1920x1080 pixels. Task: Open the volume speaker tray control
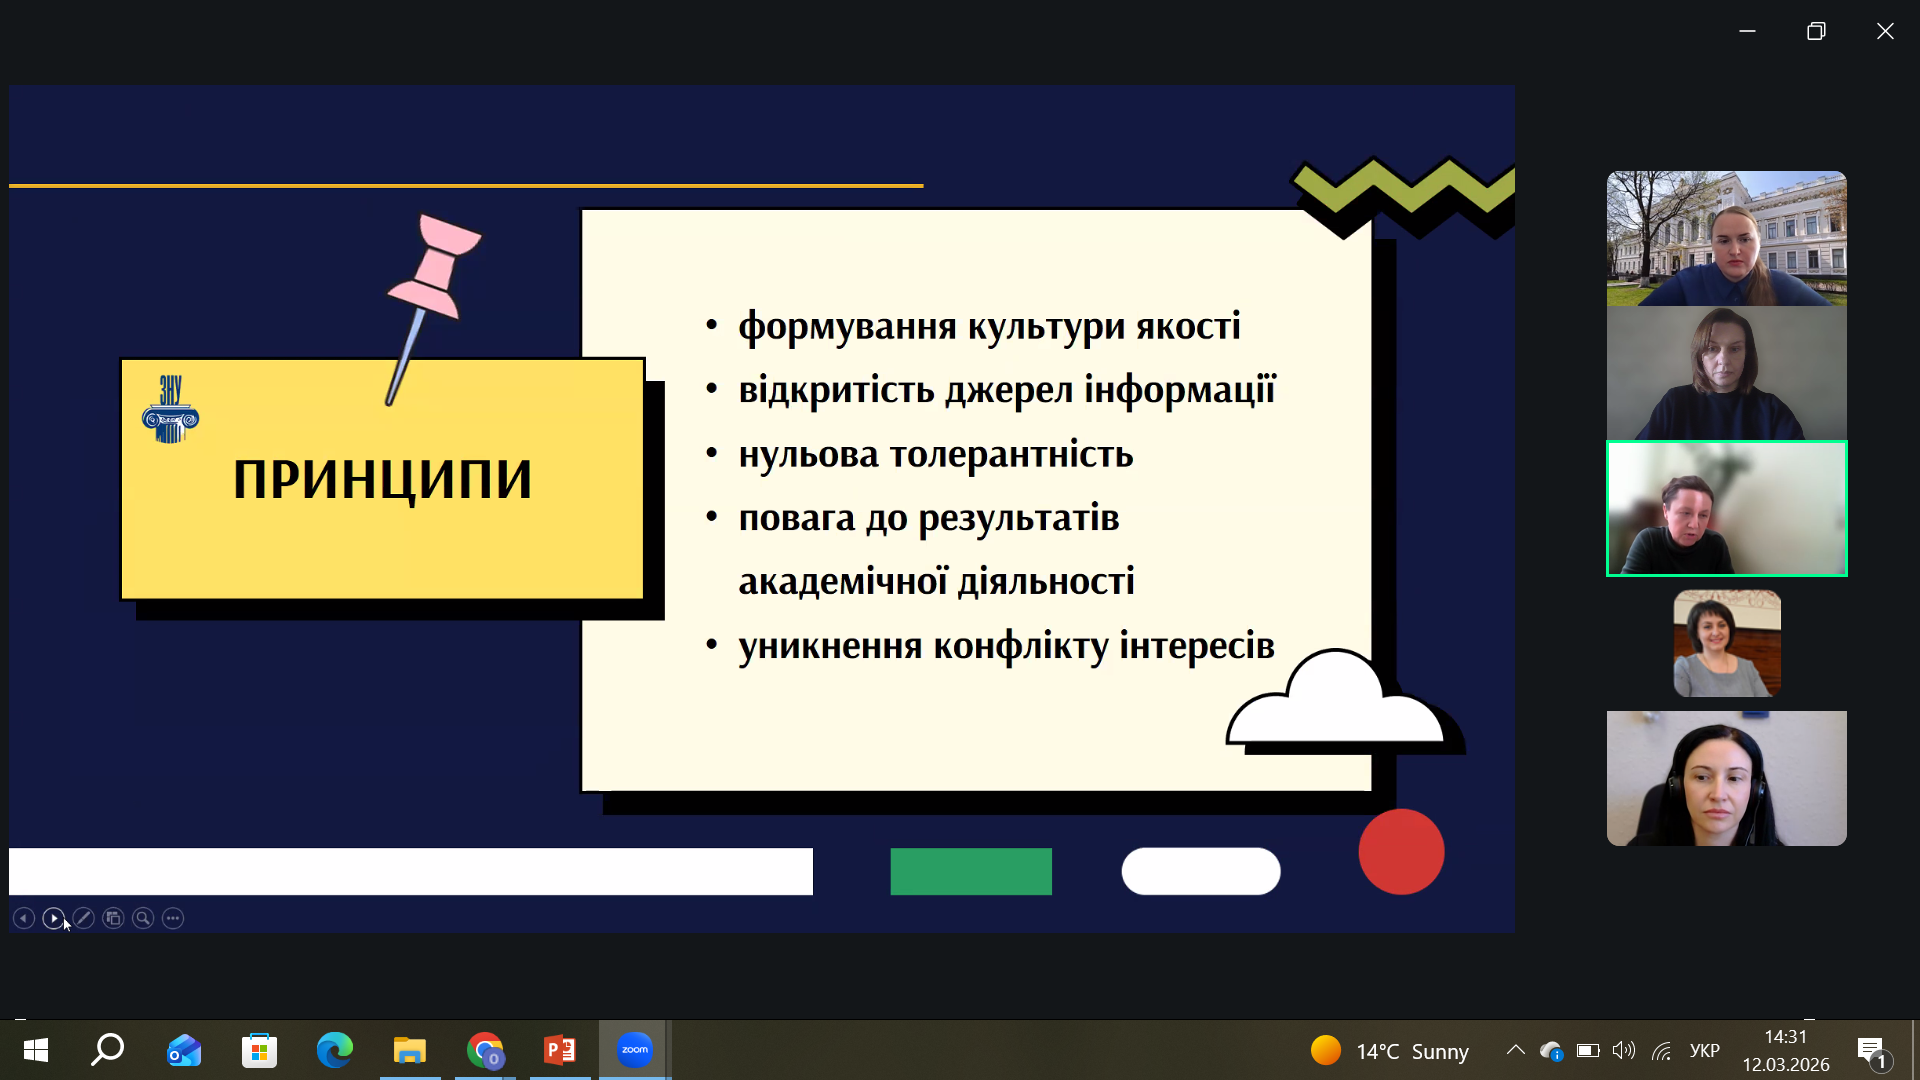pyautogui.click(x=1624, y=1050)
